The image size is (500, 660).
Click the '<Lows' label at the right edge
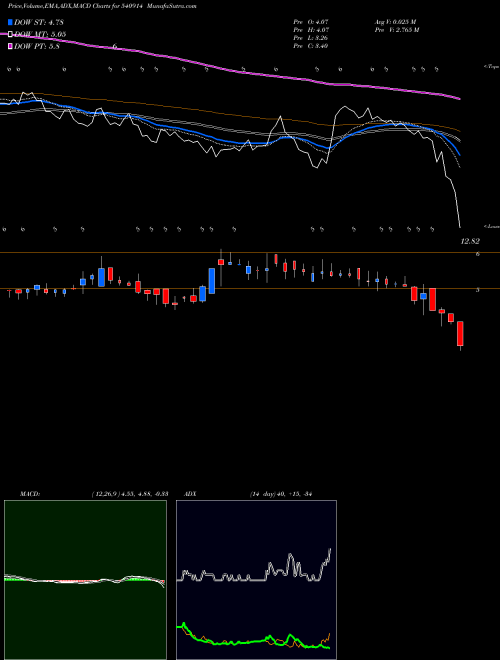point(492,226)
